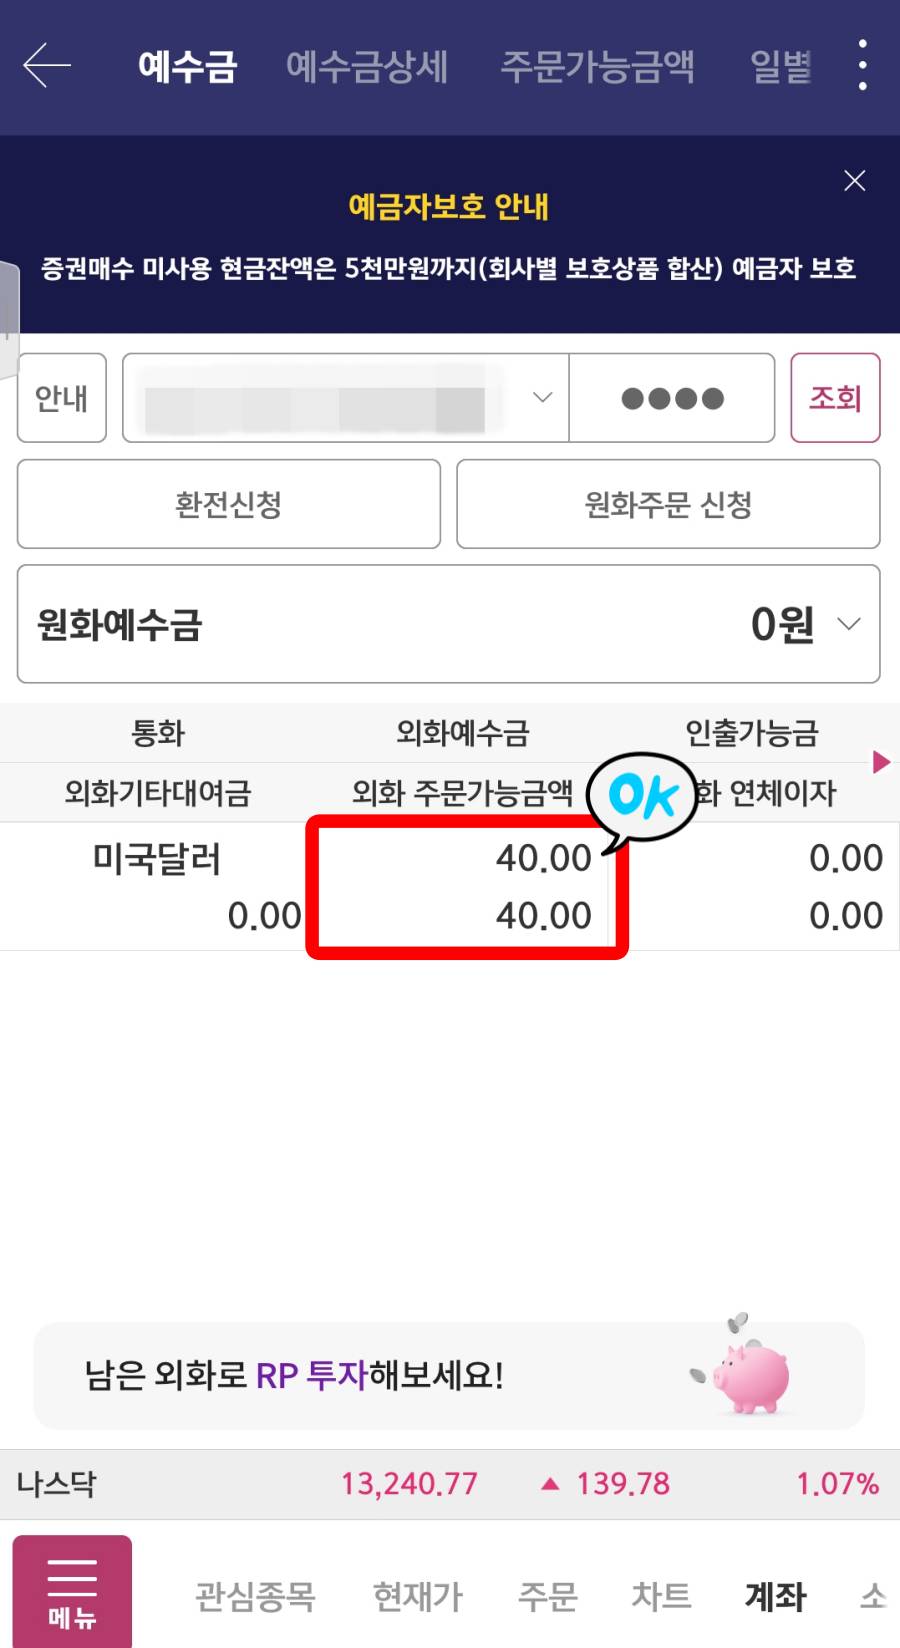Tap the RP 투자 banner link
The width and height of the screenshot is (900, 1648).
tap(310, 1375)
